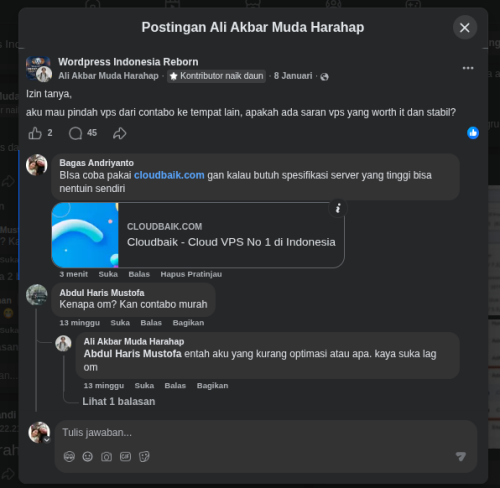
Task: Open the cloudbaik.com link in comment
Action: pos(169,175)
